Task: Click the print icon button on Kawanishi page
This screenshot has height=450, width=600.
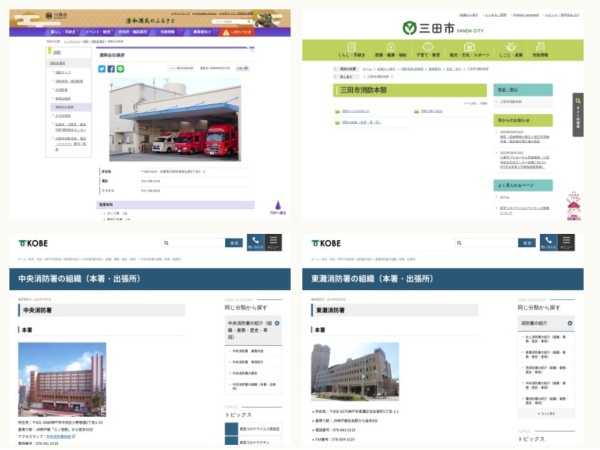Action: coord(243,68)
